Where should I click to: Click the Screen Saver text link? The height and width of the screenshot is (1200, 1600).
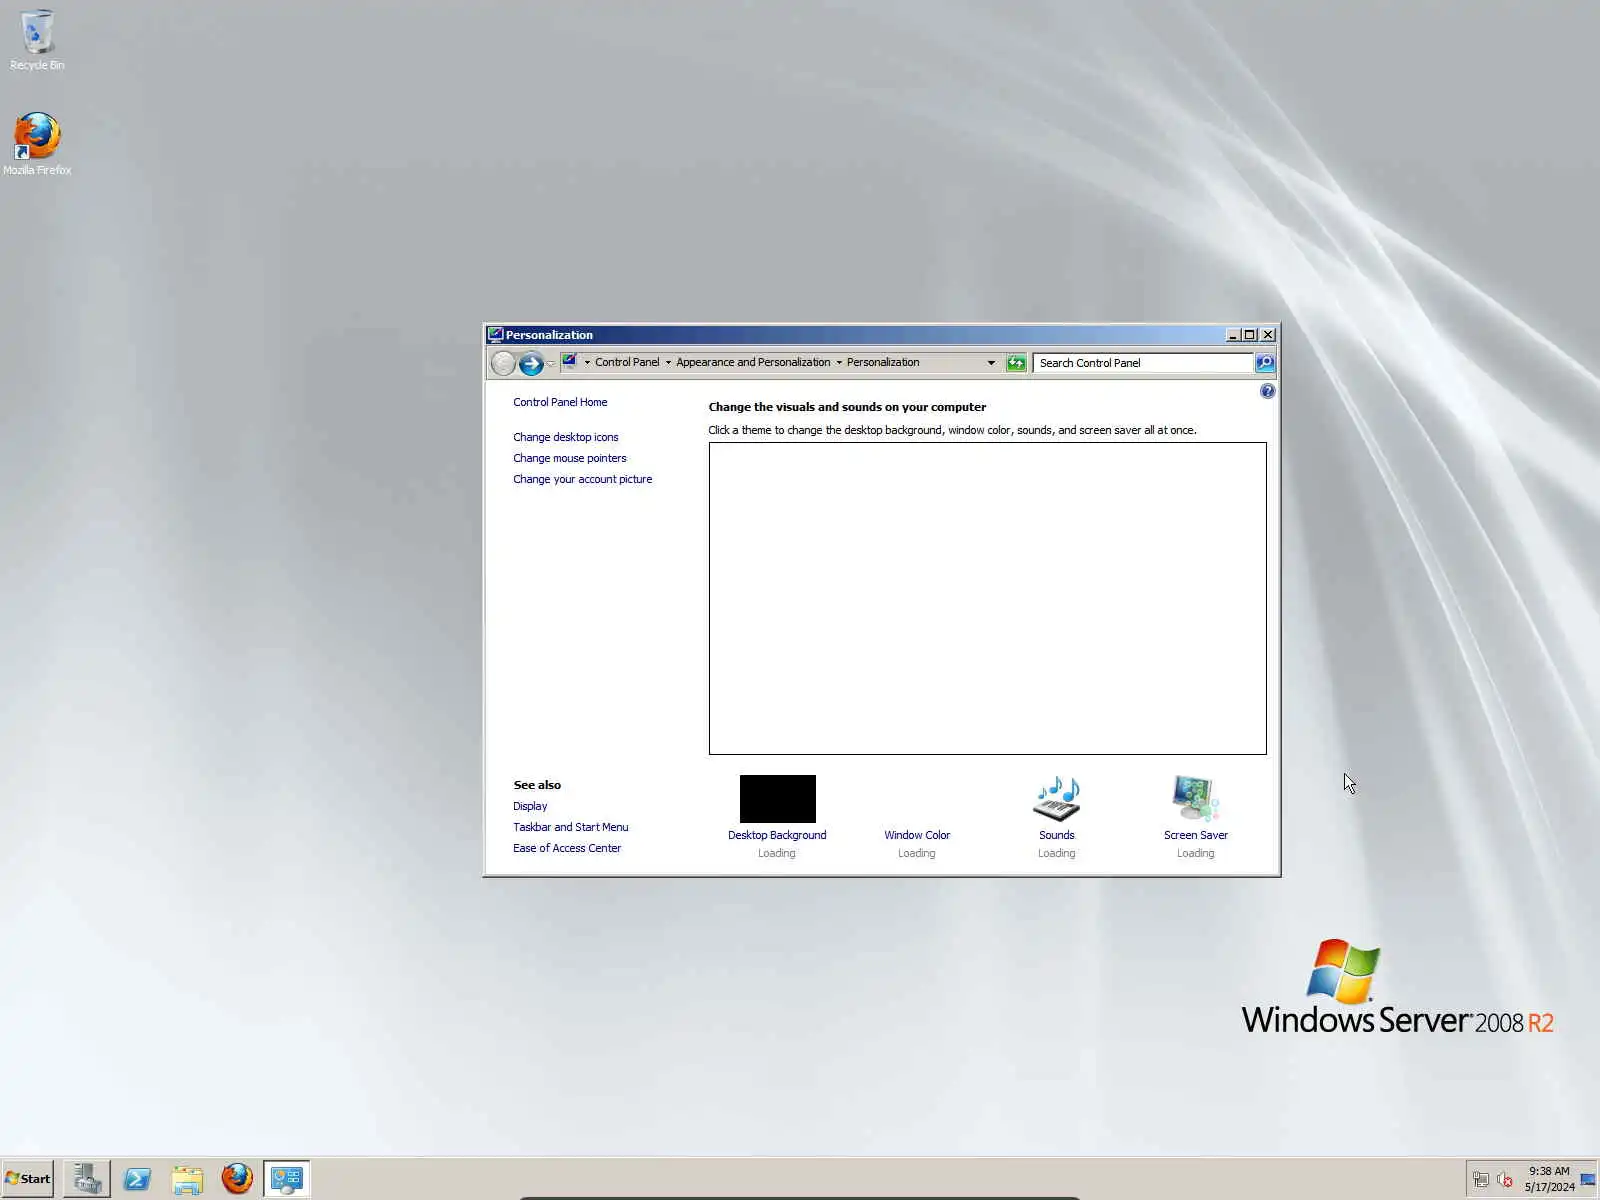pyautogui.click(x=1196, y=835)
